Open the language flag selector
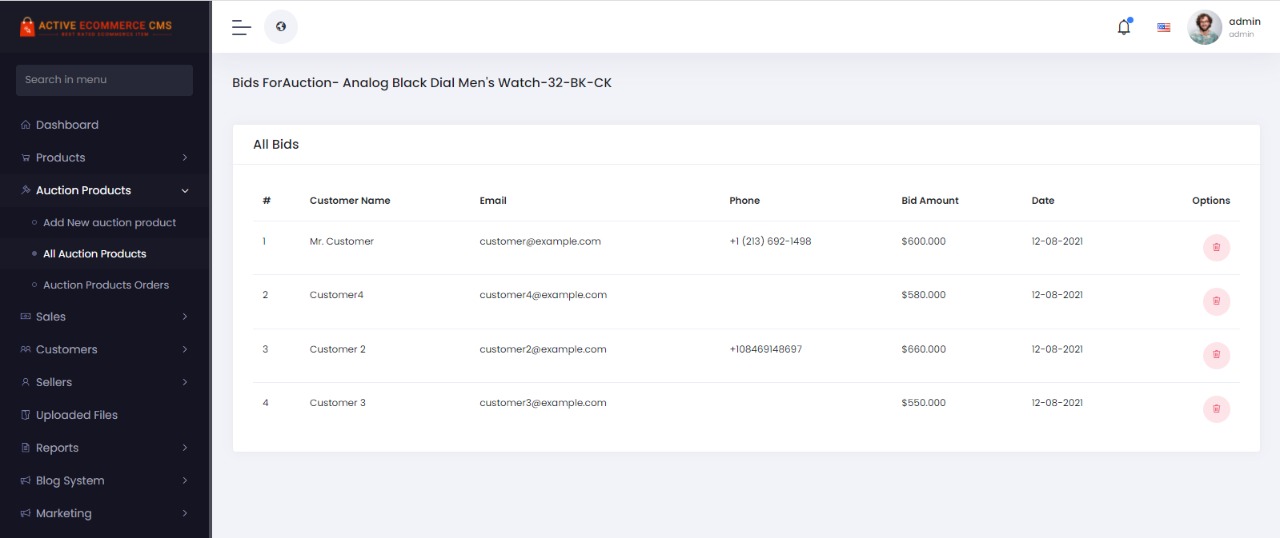 coord(1164,28)
